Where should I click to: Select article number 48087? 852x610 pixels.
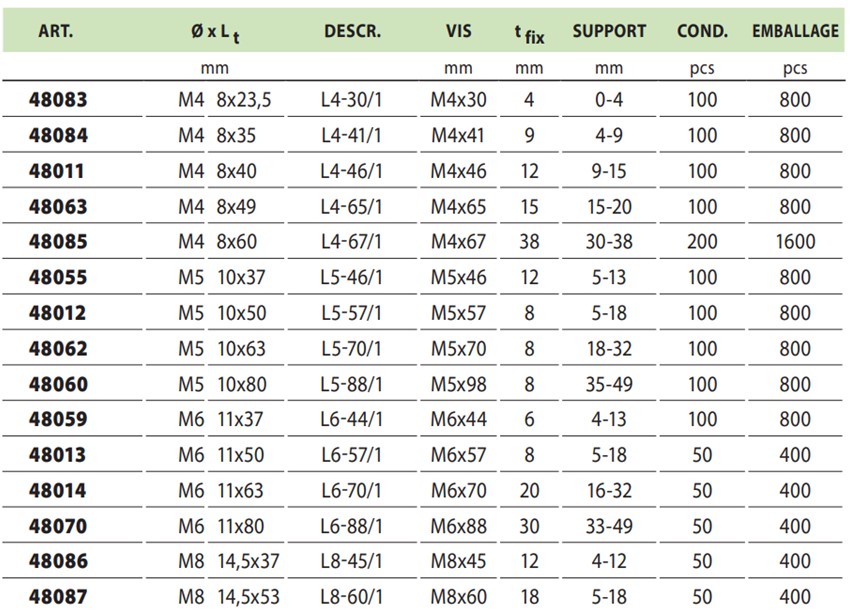point(58,597)
